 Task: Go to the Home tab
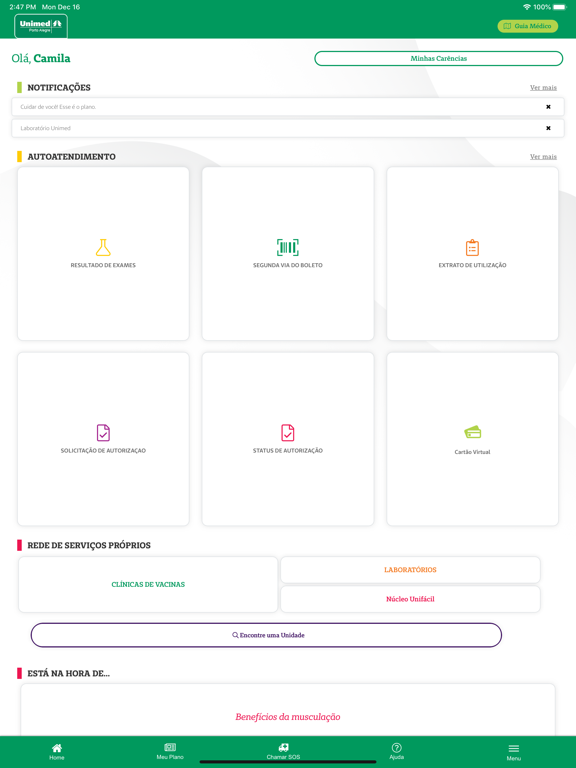[57, 751]
